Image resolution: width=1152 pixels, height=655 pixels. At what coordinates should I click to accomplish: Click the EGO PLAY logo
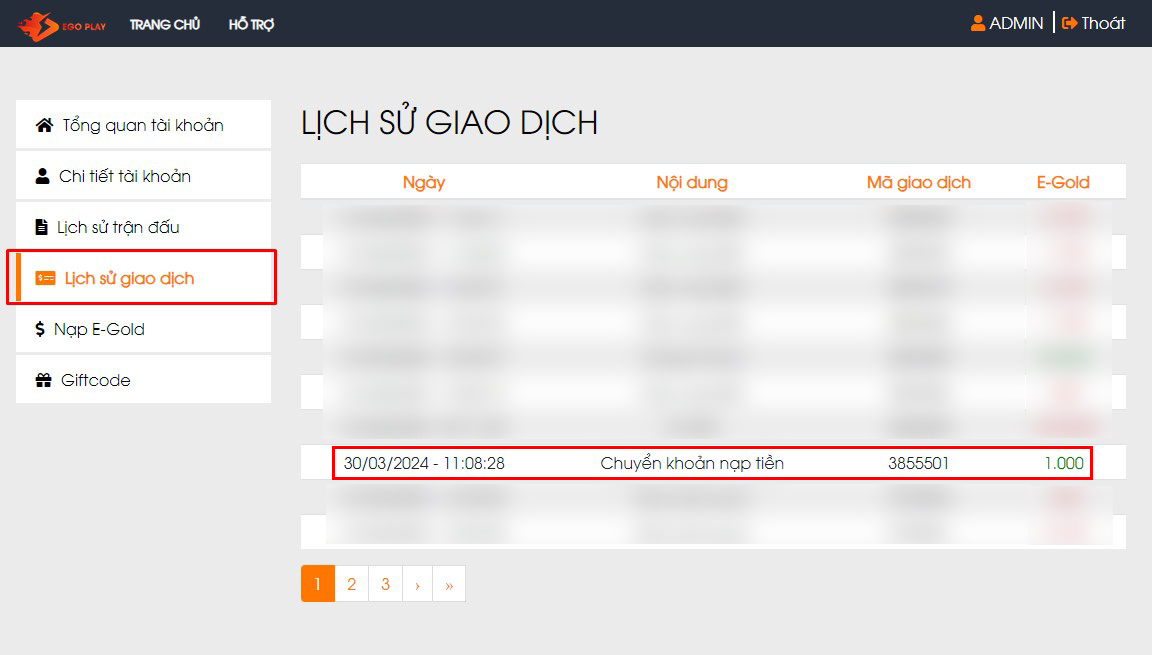point(62,26)
